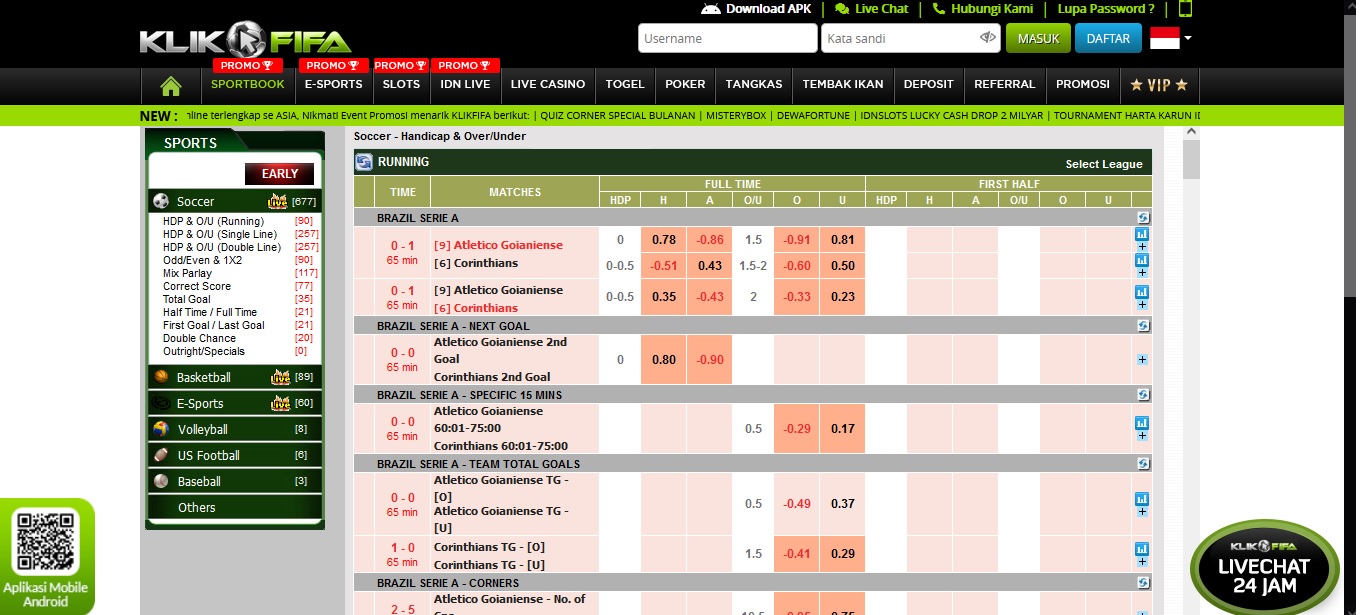This screenshot has height=615, width=1361.
Task: Refresh the Specific 15 Mins section
Action: pos(1143,395)
